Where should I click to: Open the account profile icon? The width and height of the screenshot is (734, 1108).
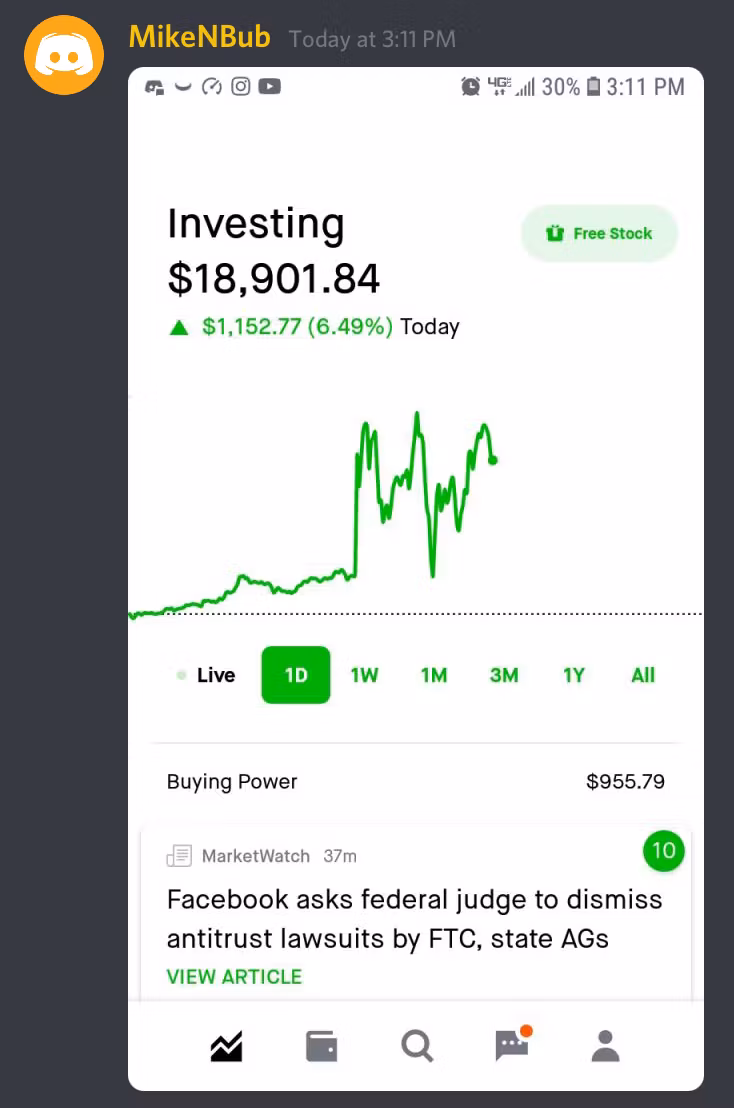[x=605, y=1046]
